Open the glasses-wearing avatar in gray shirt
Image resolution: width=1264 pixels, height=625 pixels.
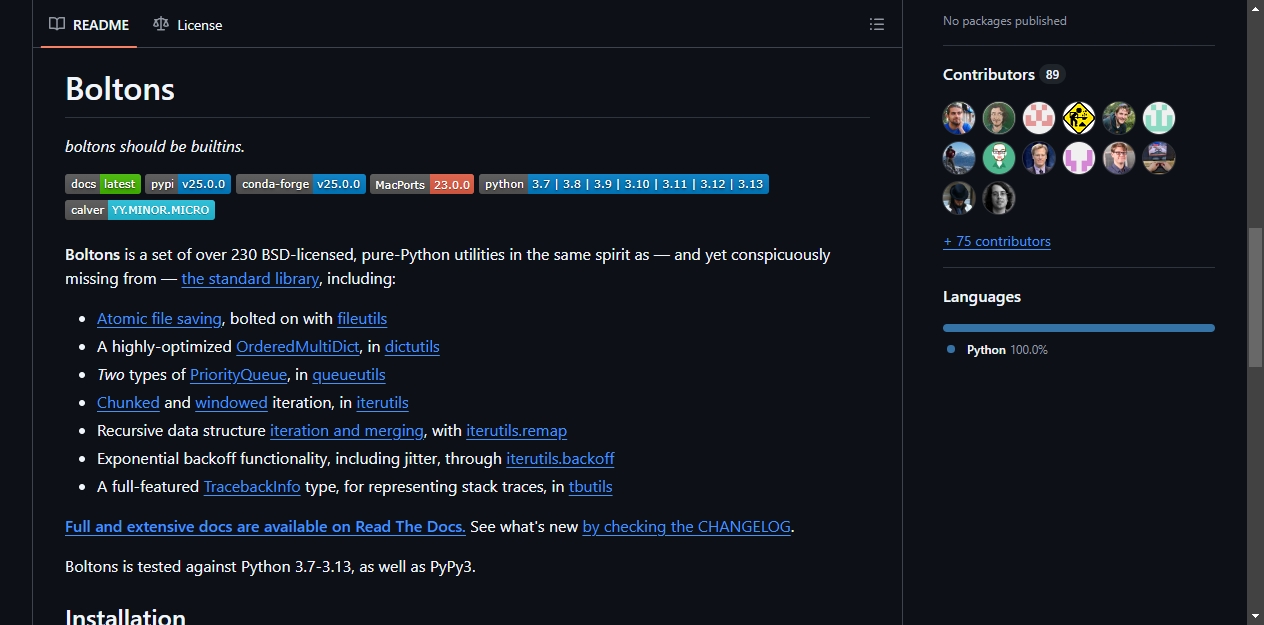pyautogui.click(x=1119, y=158)
